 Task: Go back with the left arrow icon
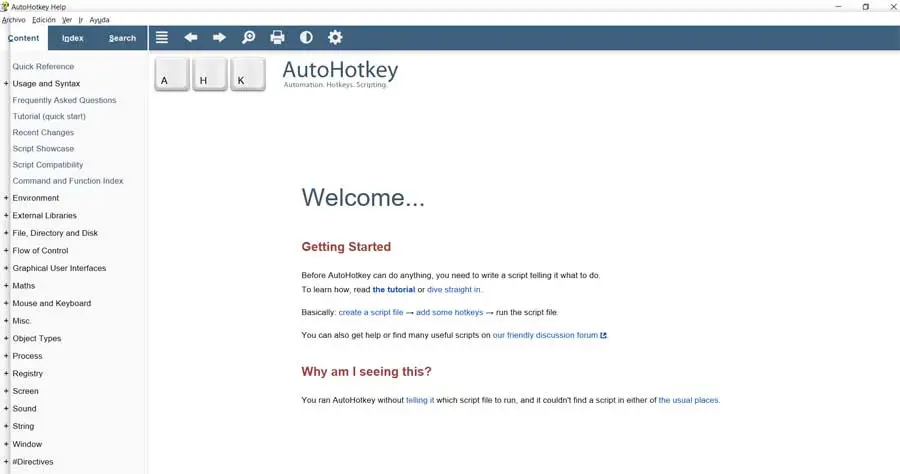click(x=191, y=37)
